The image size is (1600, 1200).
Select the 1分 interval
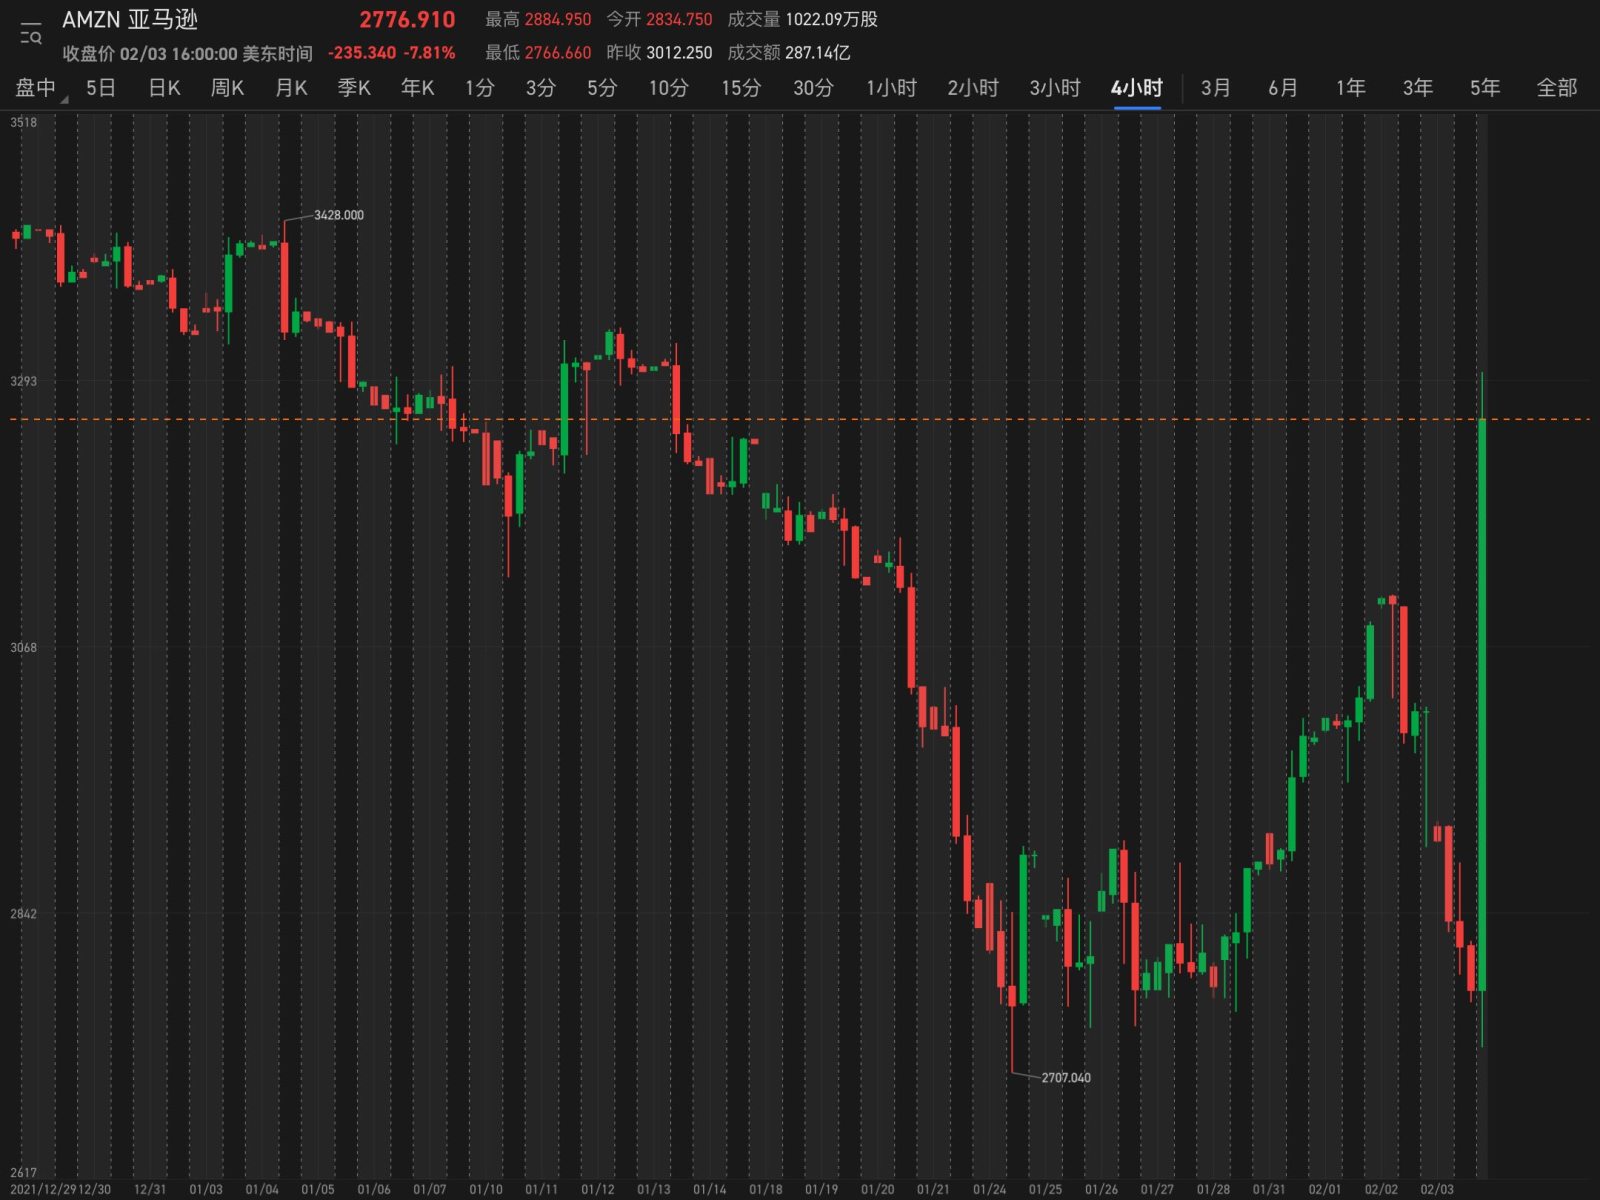pos(479,88)
